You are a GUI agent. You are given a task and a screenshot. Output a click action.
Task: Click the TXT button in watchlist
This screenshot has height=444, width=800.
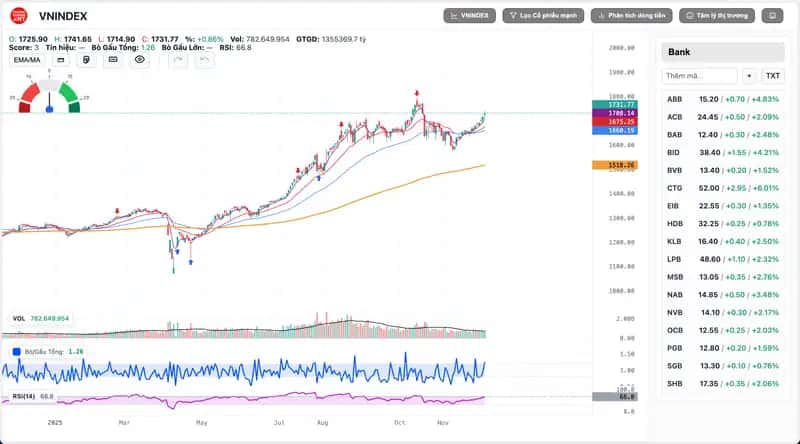773,76
